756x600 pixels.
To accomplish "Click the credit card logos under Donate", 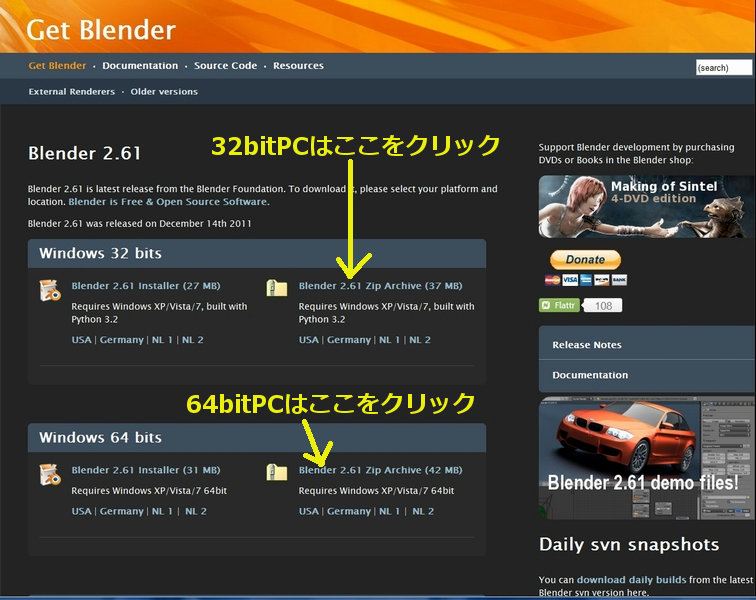I will point(586,280).
